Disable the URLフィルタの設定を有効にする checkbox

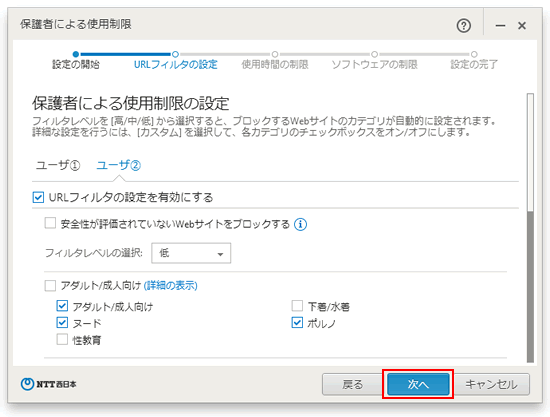tap(38, 197)
